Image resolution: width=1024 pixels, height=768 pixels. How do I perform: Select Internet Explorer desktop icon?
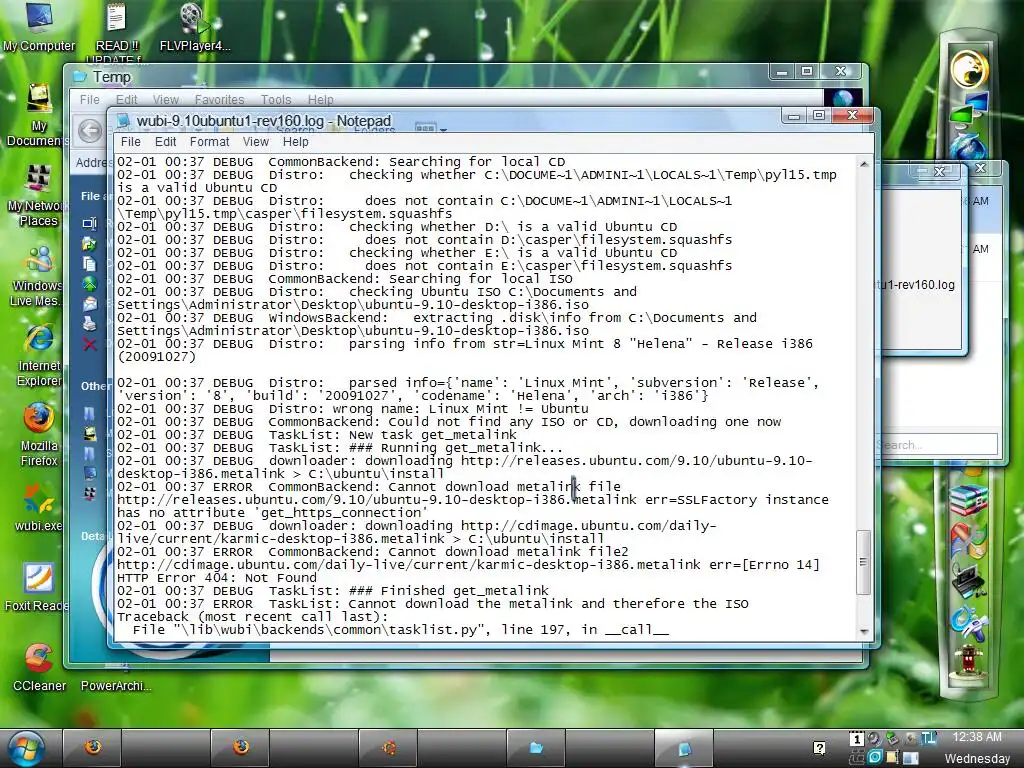[x=39, y=356]
